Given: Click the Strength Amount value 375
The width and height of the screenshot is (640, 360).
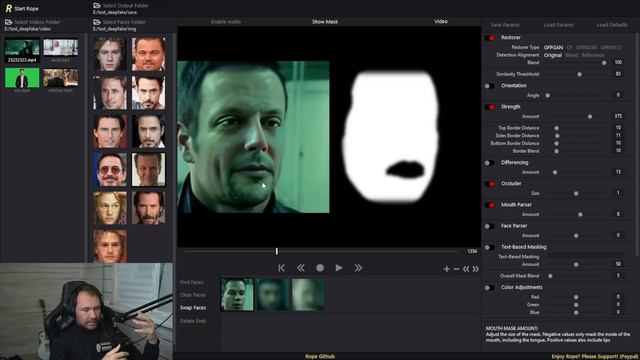Looking at the screenshot, I should (618, 116).
